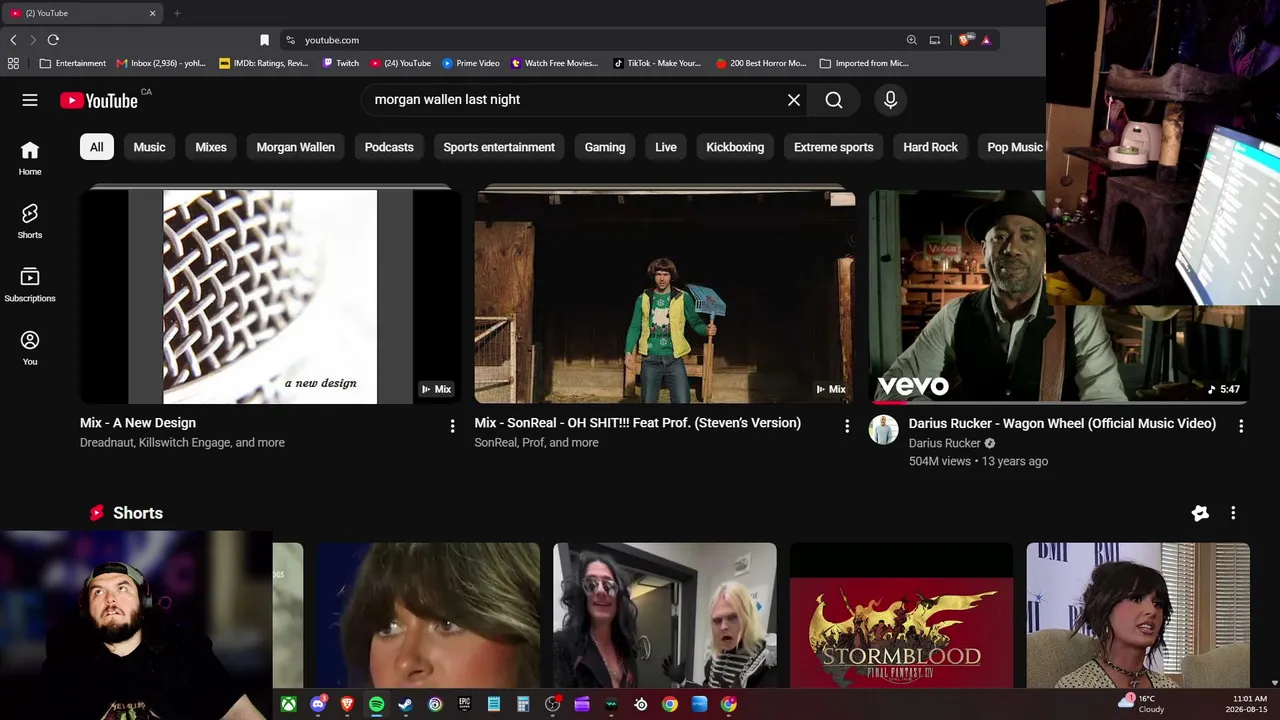The width and height of the screenshot is (1280, 720).
Task: Open the Twitch bookmark
Action: (341, 63)
